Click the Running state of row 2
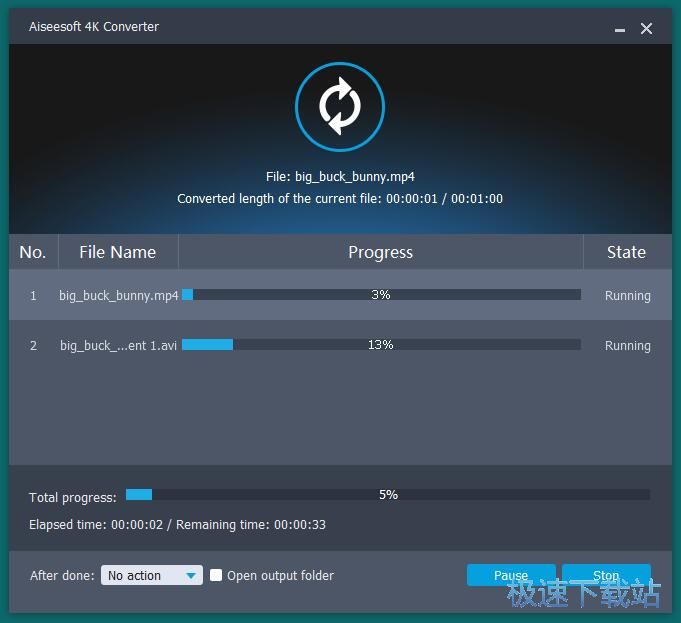Image resolution: width=681 pixels, height=623 pixels. [x=628, y=345]
